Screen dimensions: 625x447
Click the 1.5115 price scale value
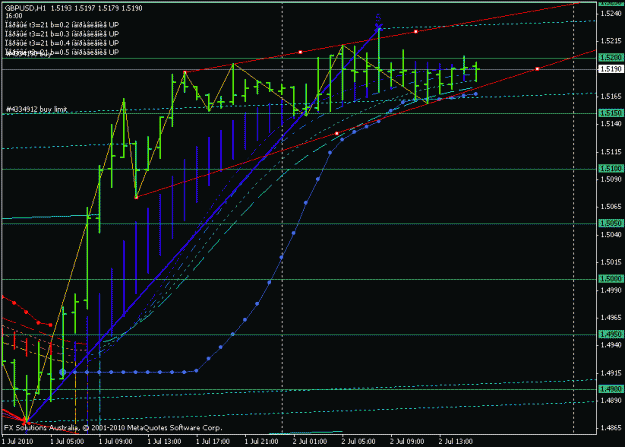(x=611, y=152)
